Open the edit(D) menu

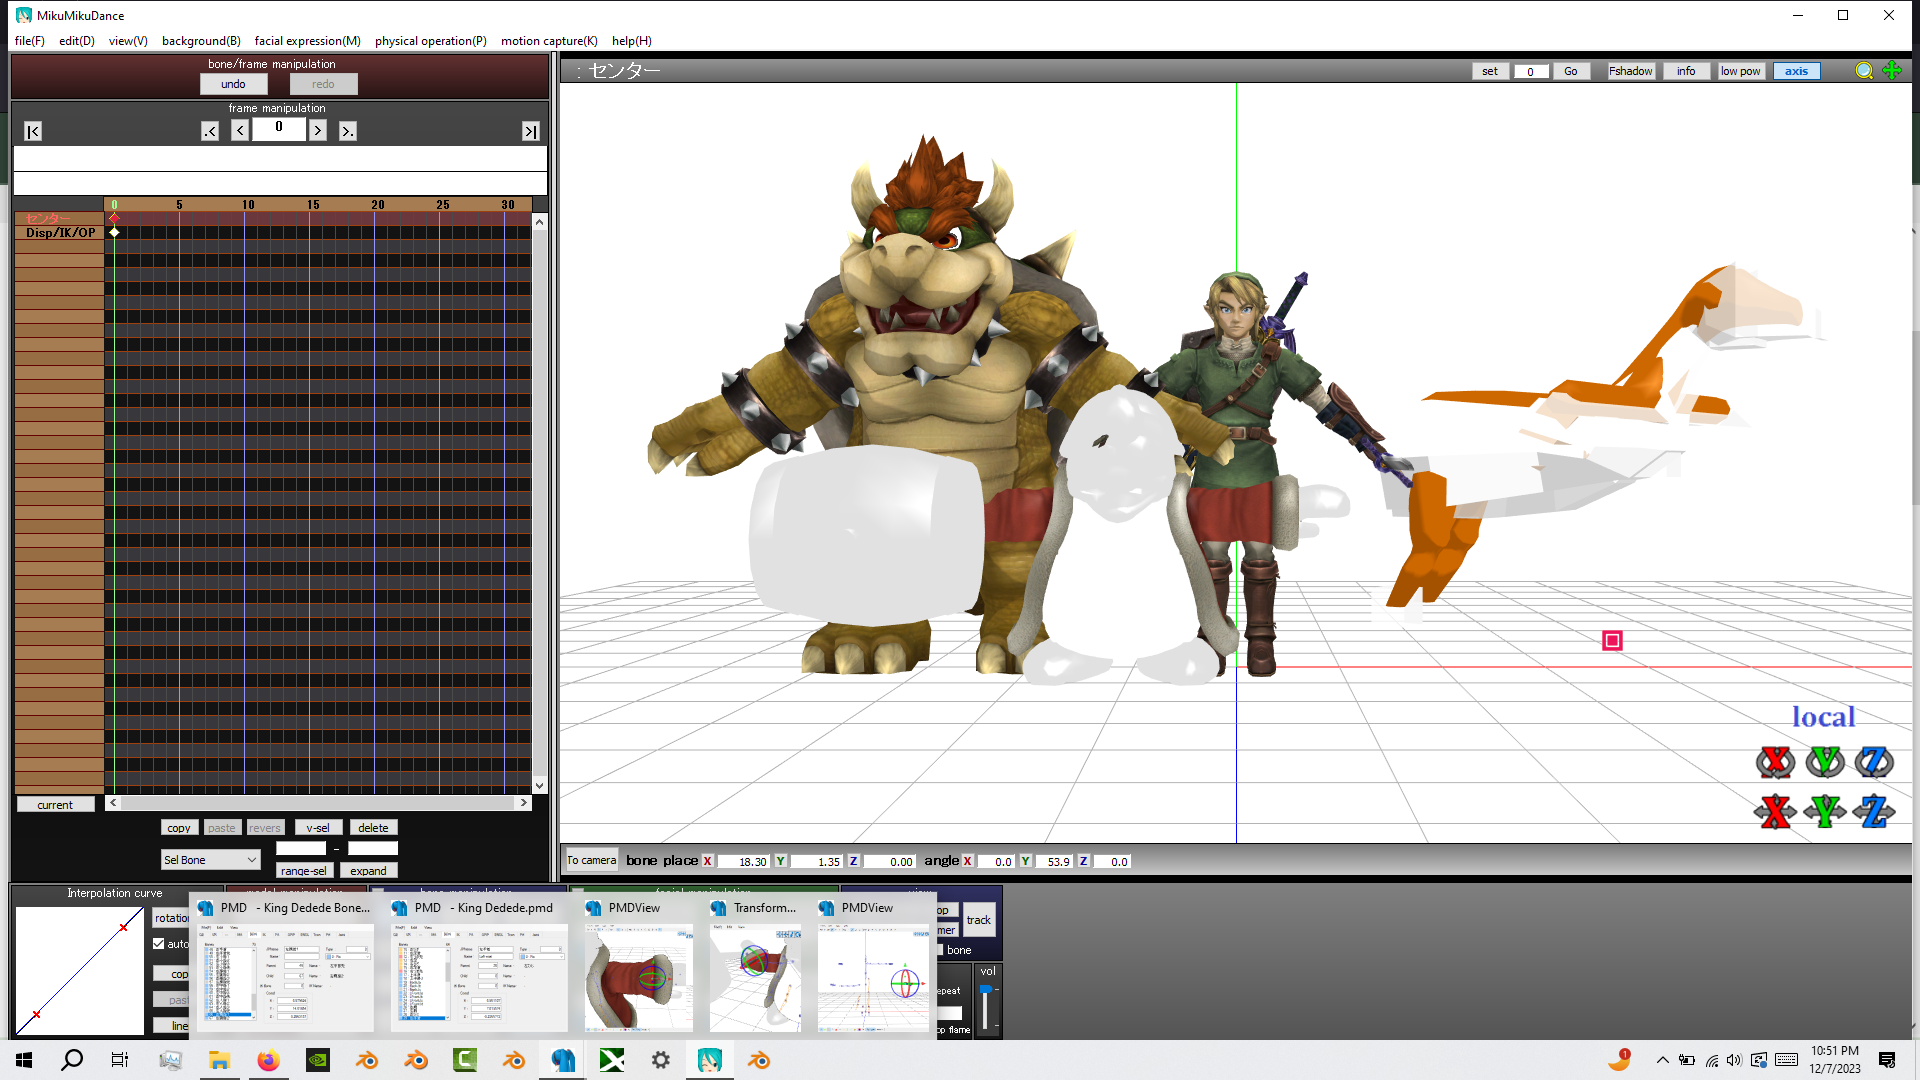pyautogui.click(x=77, y=41)
